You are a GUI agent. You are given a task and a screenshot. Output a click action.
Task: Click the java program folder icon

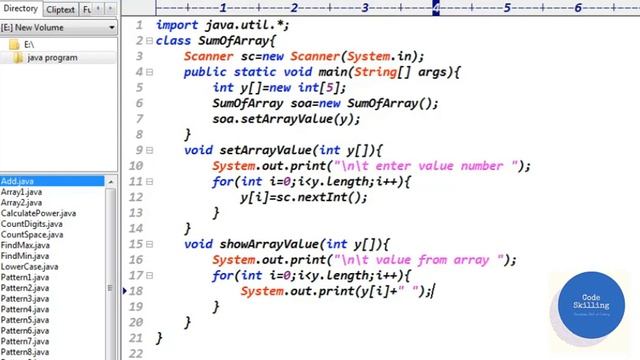[18, 58]
